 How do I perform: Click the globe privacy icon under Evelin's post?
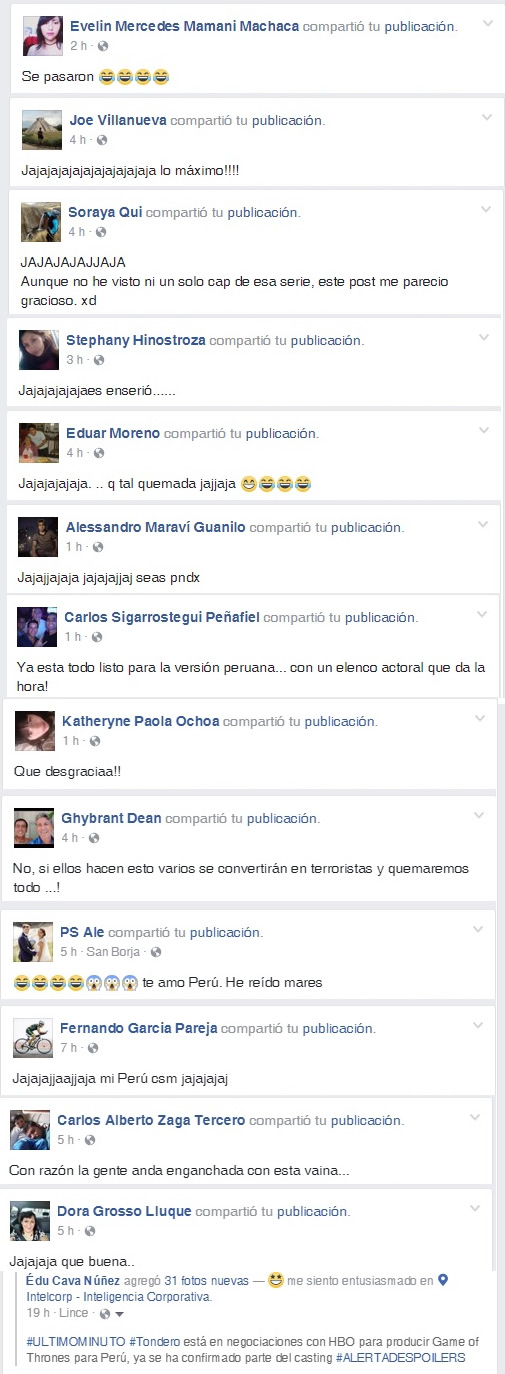click(x=104, y=46)
